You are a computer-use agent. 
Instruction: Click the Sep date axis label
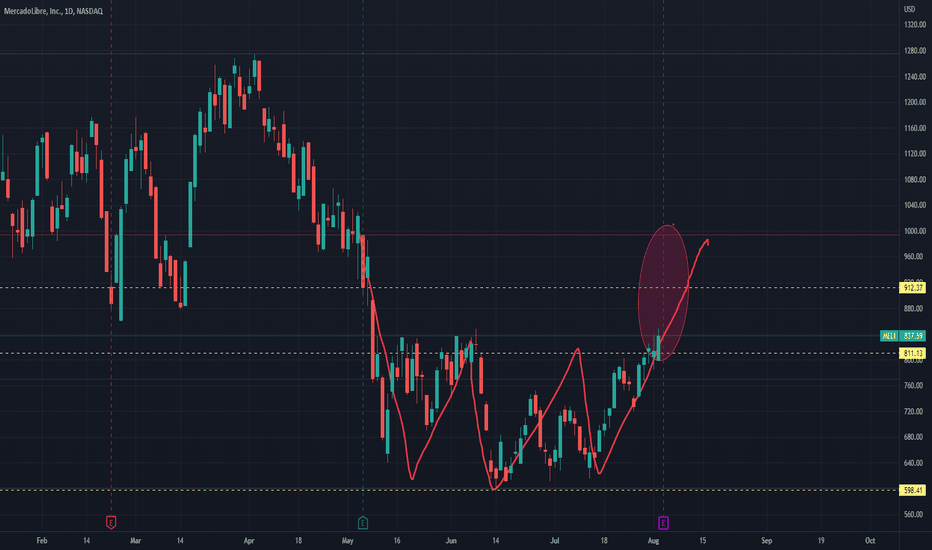(767, 540)
